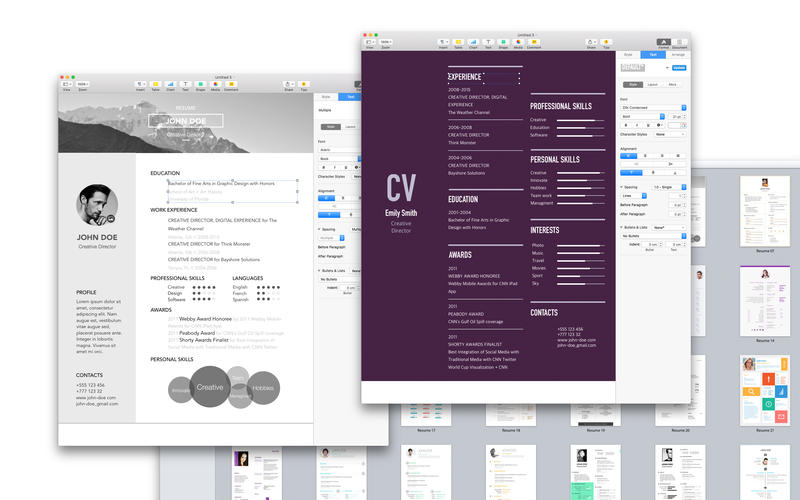Click Chart icon in John Doe resume window
The width and height of the screenshot is (800, 500).
click(170, 84)
